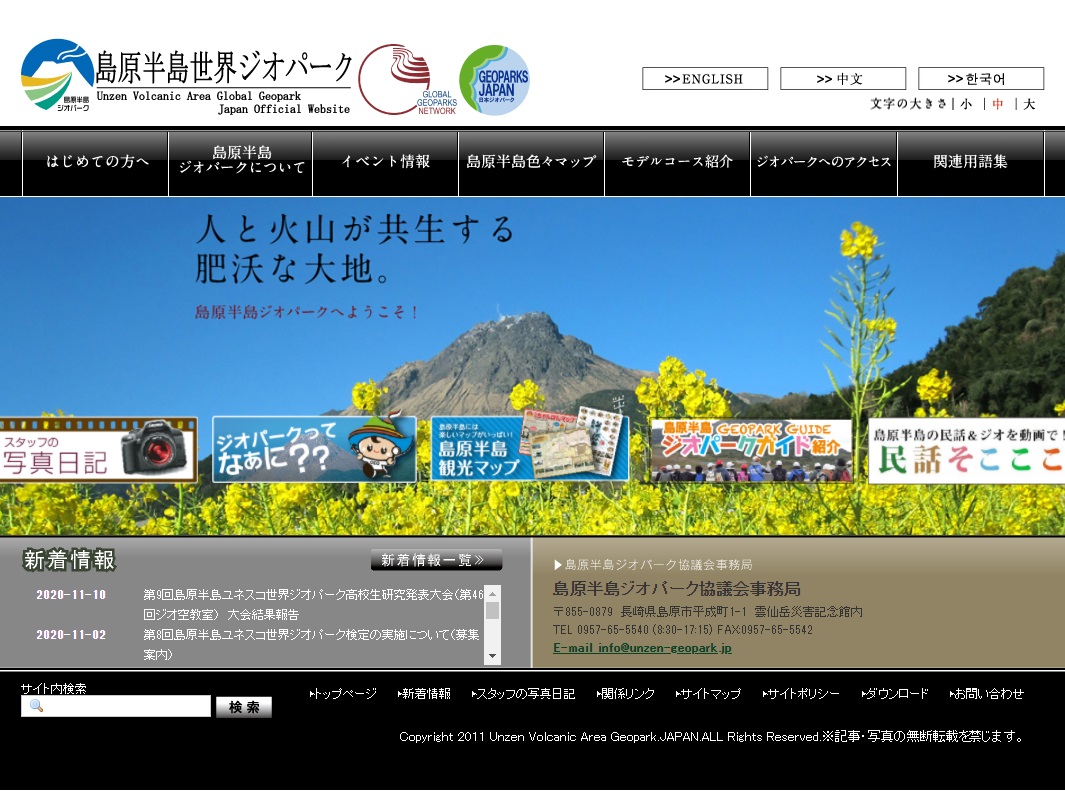The height and width of the screenshot is (793, 1065).
Task: Open the 民話そこここ video banner
Action: (x=963, y=450)
